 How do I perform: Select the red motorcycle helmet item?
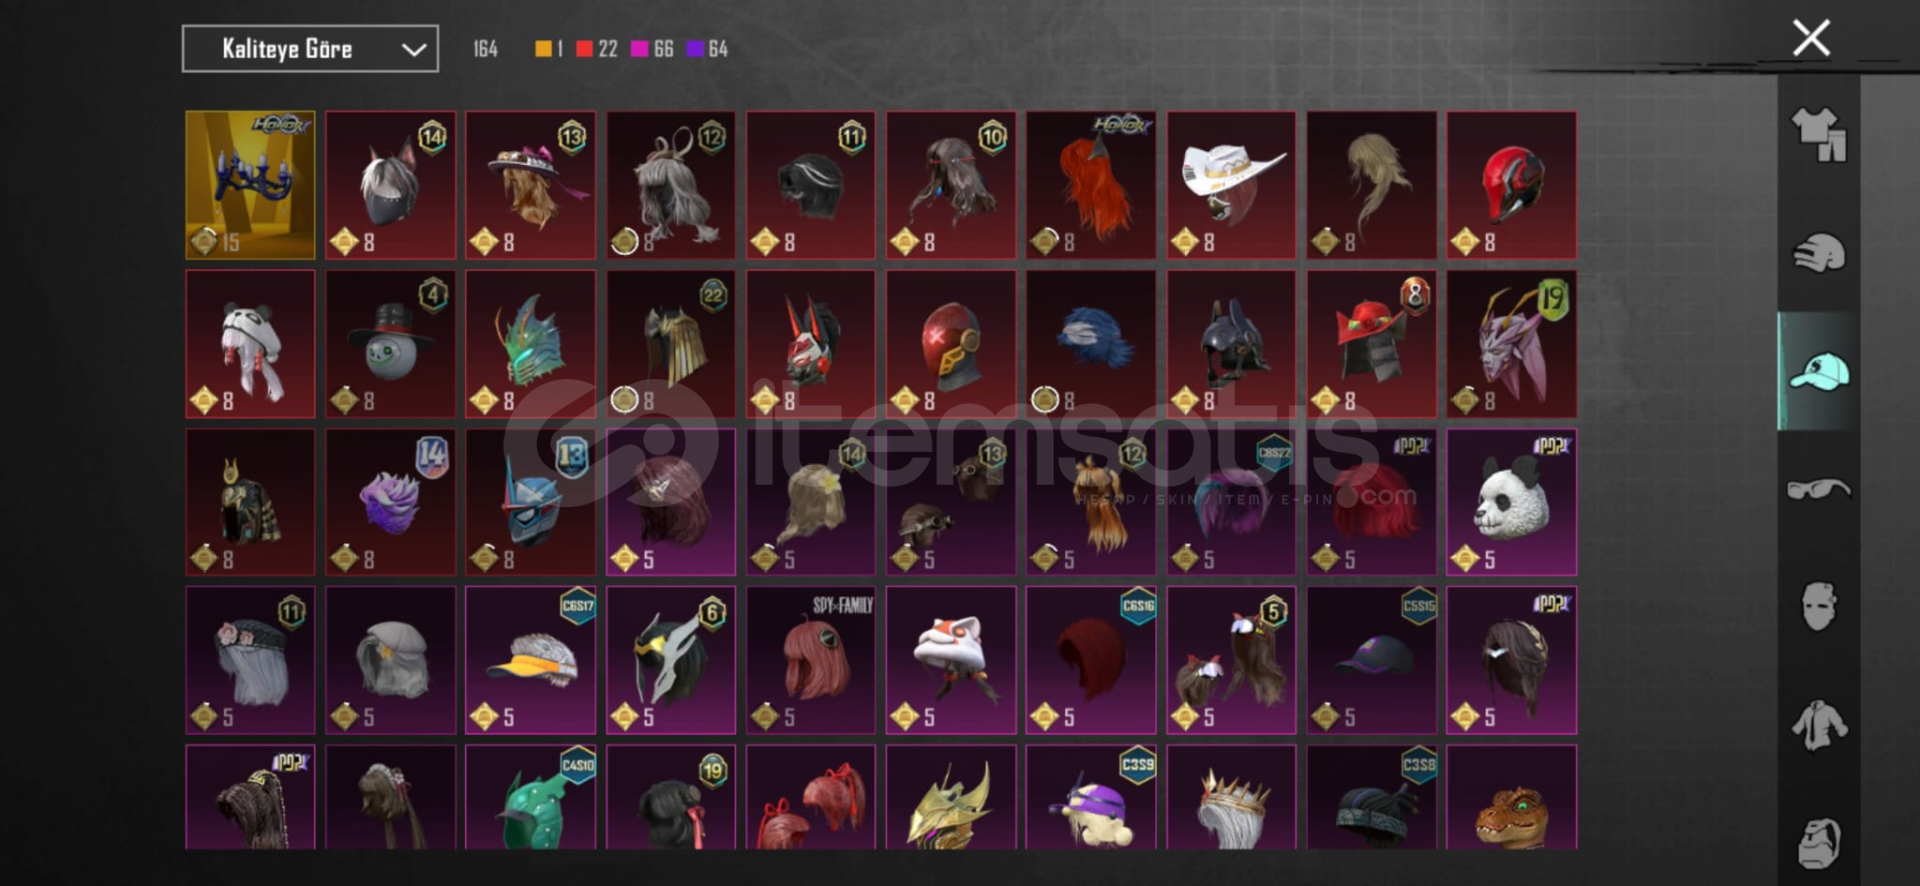1511,185
